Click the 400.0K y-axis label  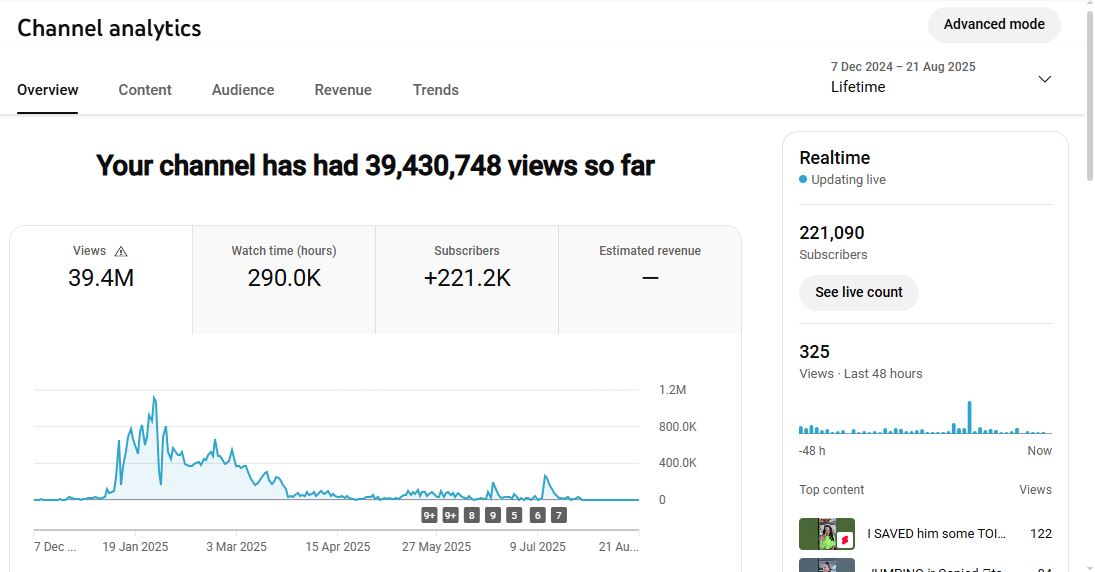tap(677, 463)
